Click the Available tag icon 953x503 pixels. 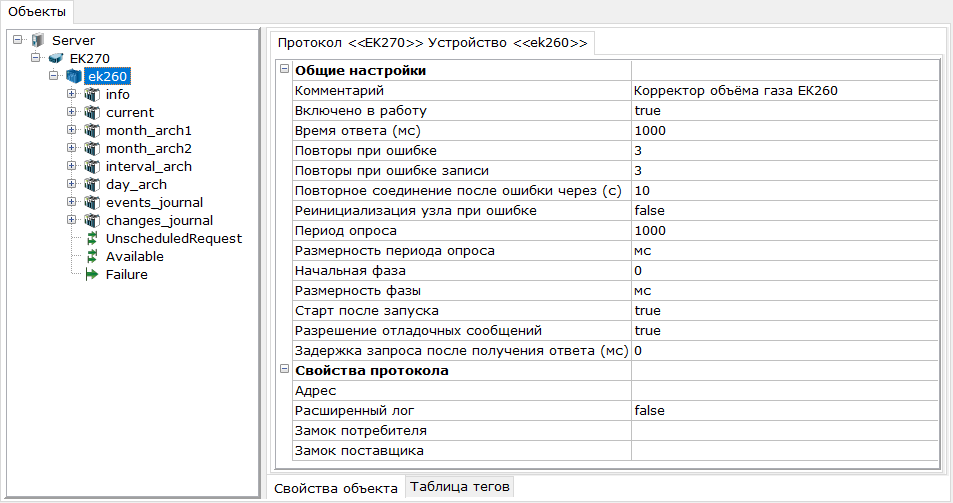tap(92, 256)
